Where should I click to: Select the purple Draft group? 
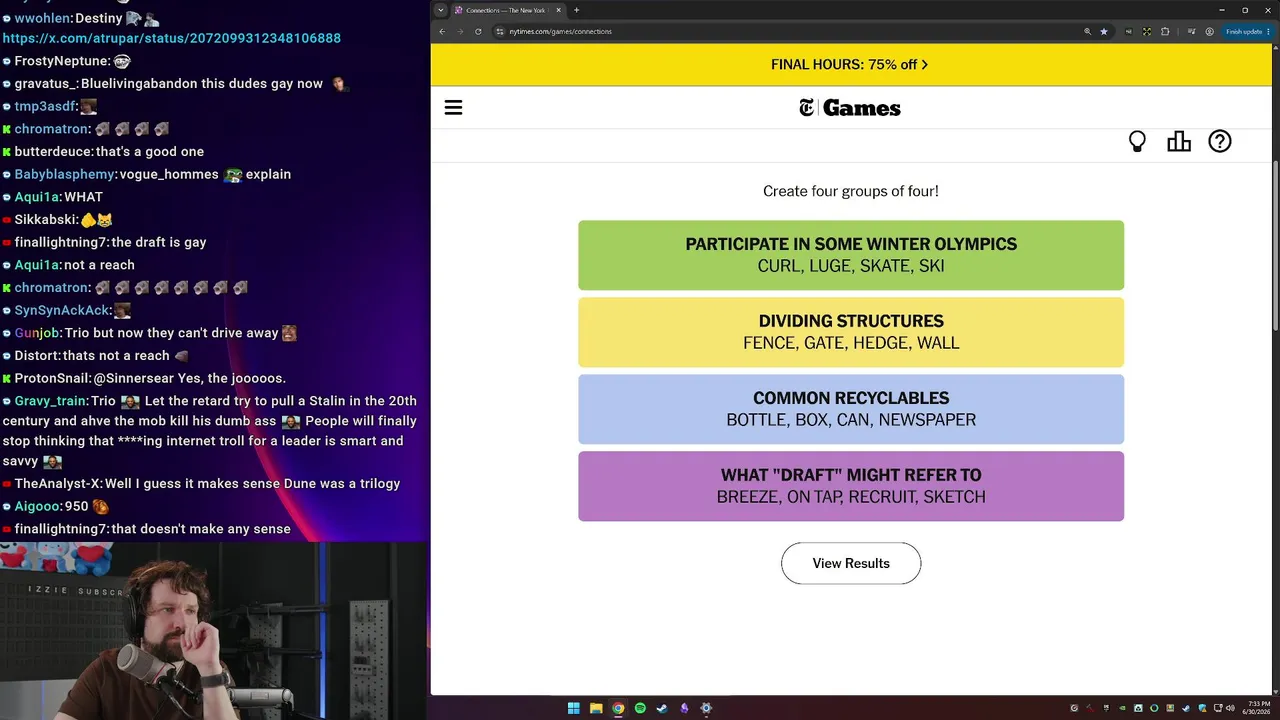pos(851,486)
